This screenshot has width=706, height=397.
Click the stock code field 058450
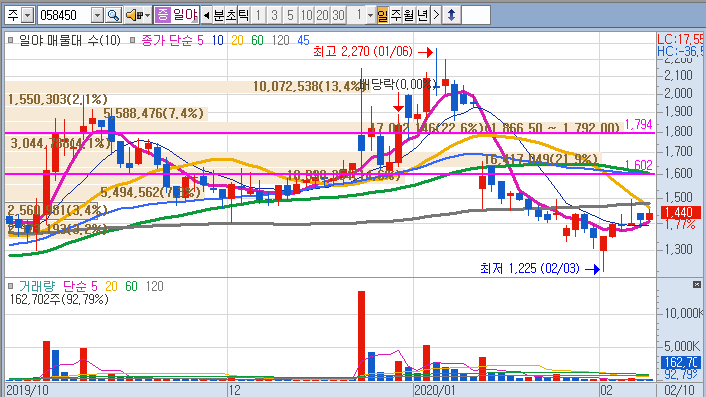[x=64, y=15]
